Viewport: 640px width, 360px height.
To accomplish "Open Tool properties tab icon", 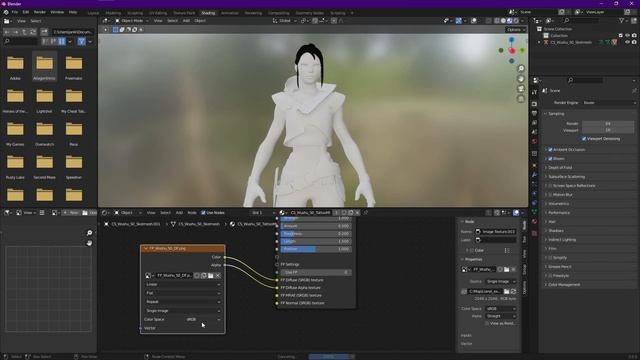I will click(x=534, y=93).
